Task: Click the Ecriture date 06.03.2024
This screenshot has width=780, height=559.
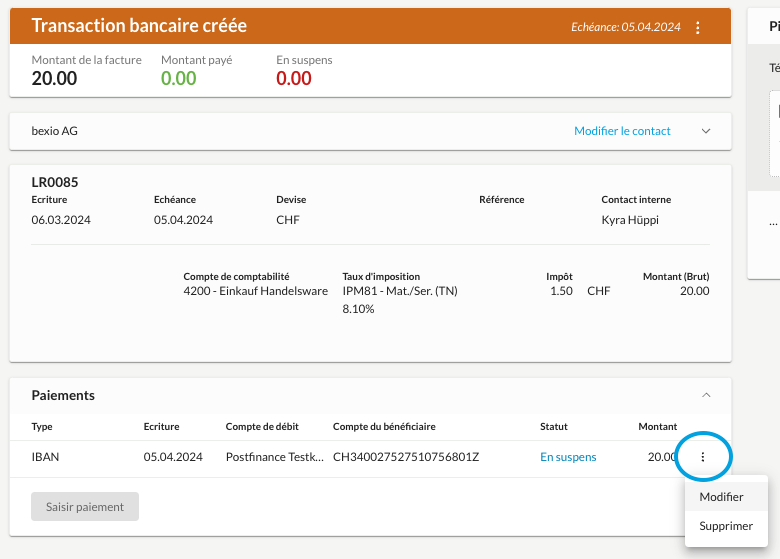Action: tap(61, 220)
